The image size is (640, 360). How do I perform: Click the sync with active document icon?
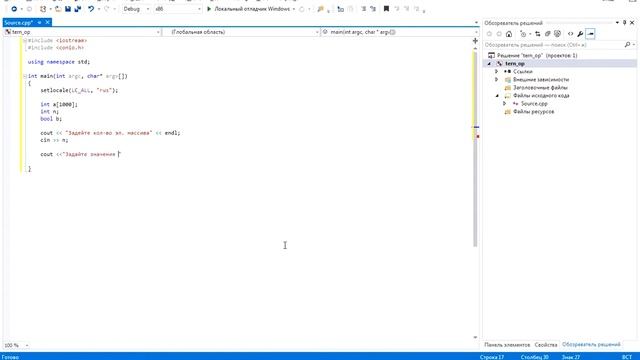click(x=538, y=34)
